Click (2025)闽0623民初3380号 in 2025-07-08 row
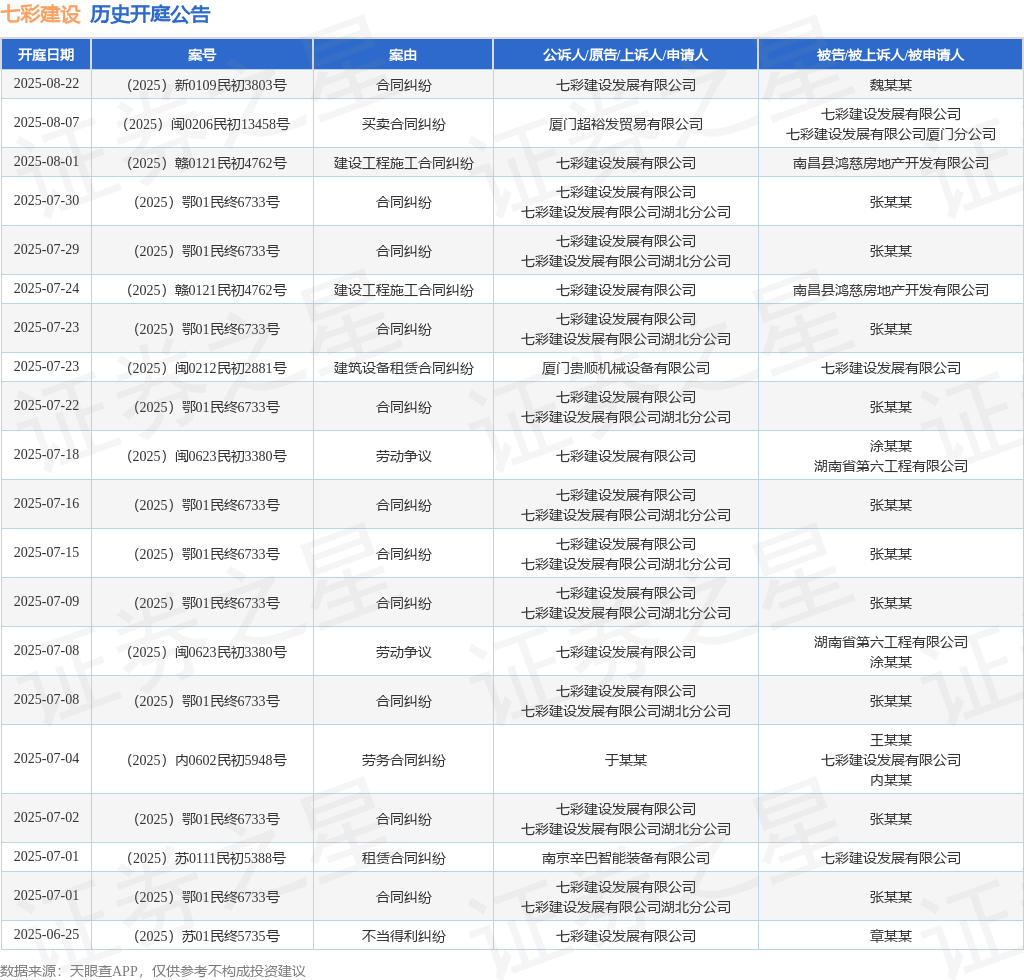Viewport: 1024px width, 980px height. point(206,652)
